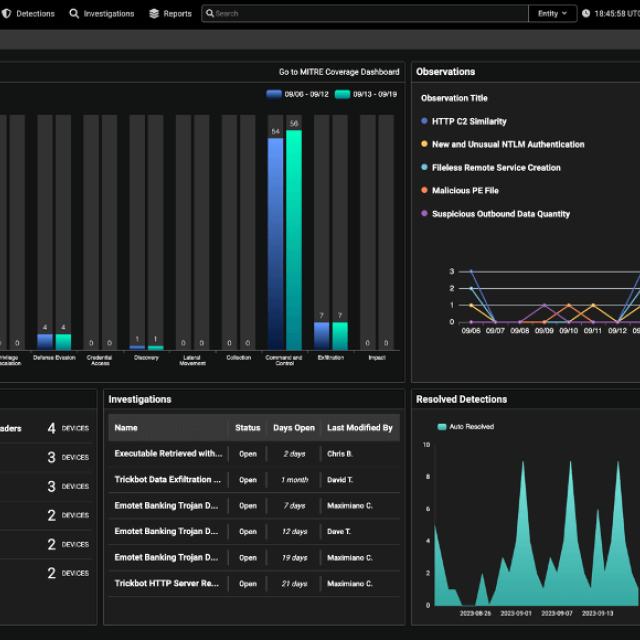
Task: Click the Investigations panel title
Action: 140,400
